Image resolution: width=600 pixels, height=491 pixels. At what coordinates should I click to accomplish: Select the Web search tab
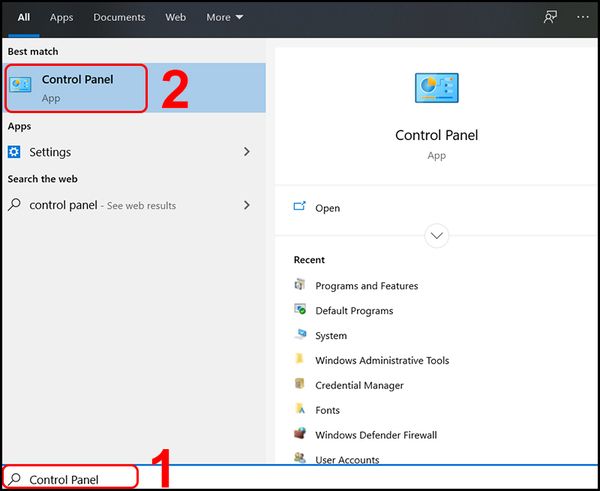[175, 17]
